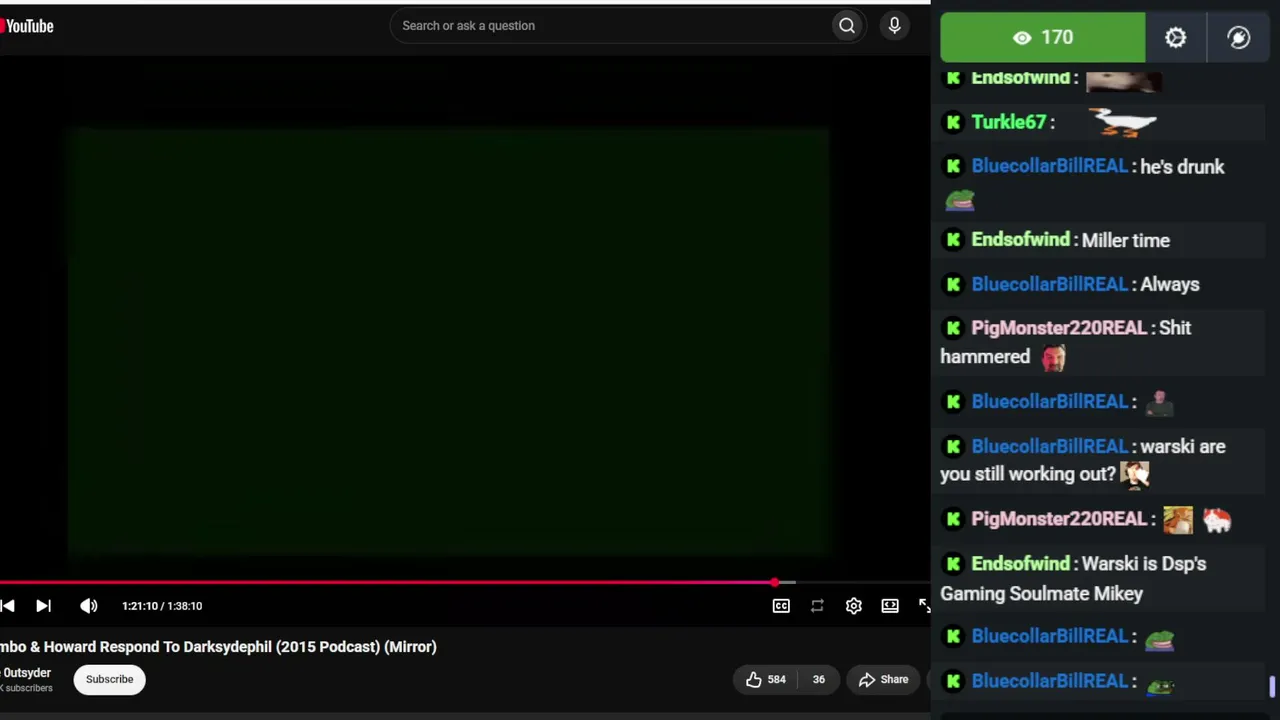The width and height of the screenshot is (1280, 720).
Task: Click the Kick badge beside 'Miller time'
Action: [953, 240]
